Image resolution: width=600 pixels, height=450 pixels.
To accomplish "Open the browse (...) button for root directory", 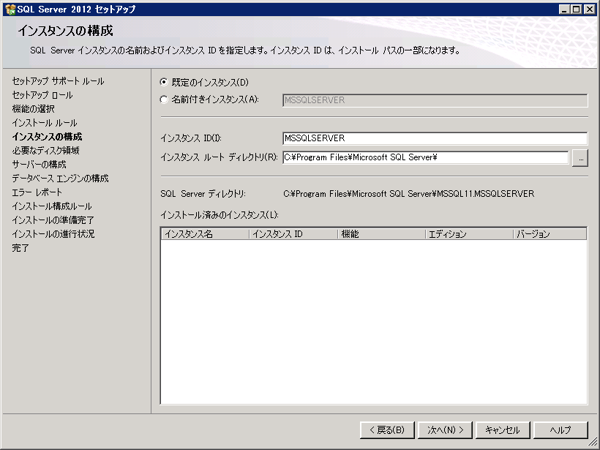I will 580,158.
